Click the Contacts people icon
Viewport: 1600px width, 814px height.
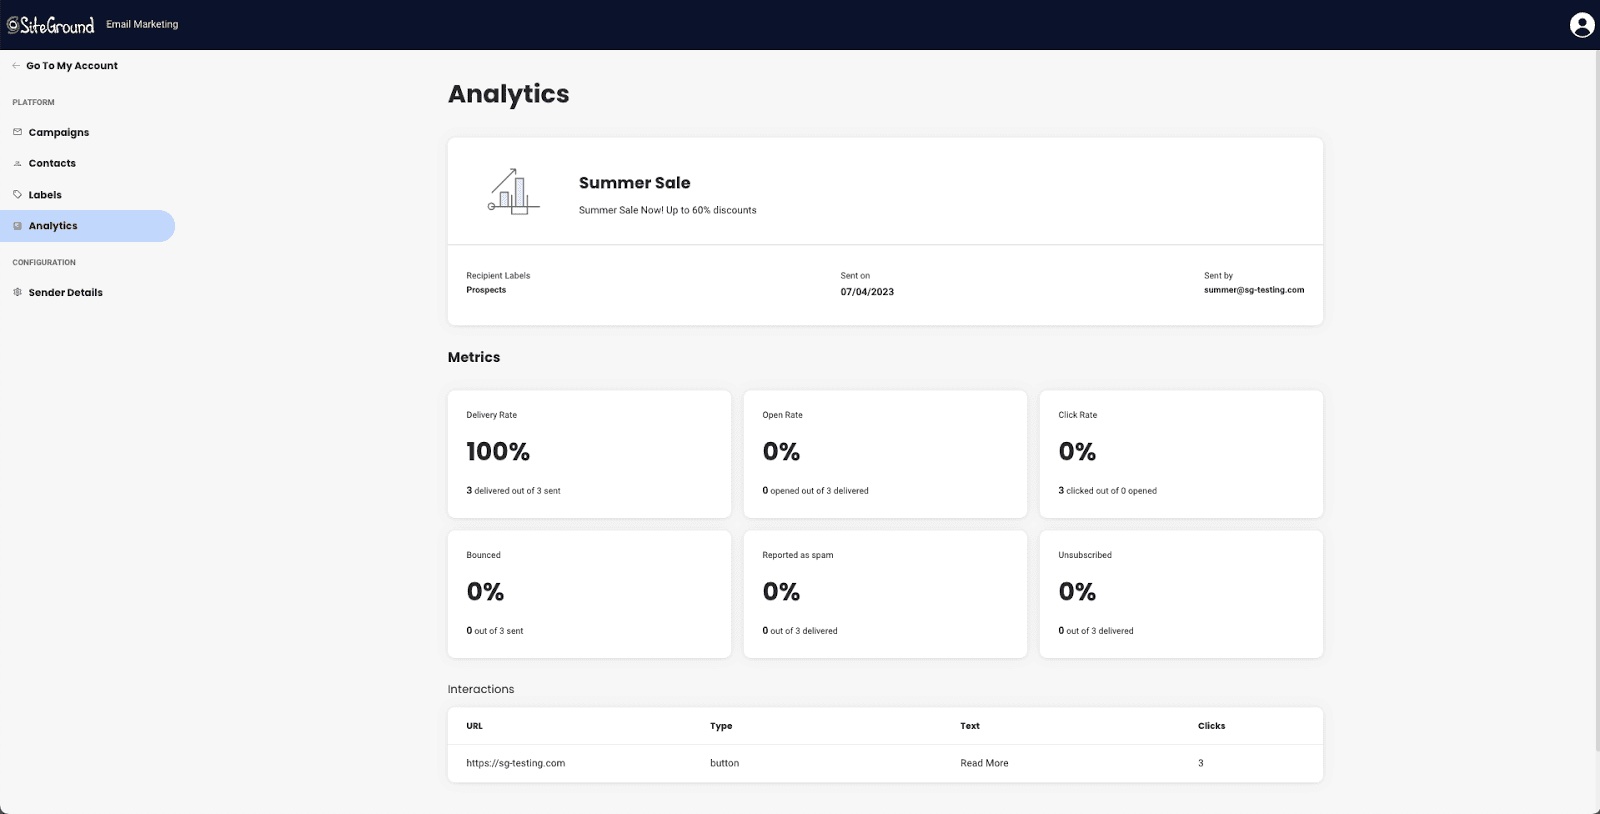(17, 163)
